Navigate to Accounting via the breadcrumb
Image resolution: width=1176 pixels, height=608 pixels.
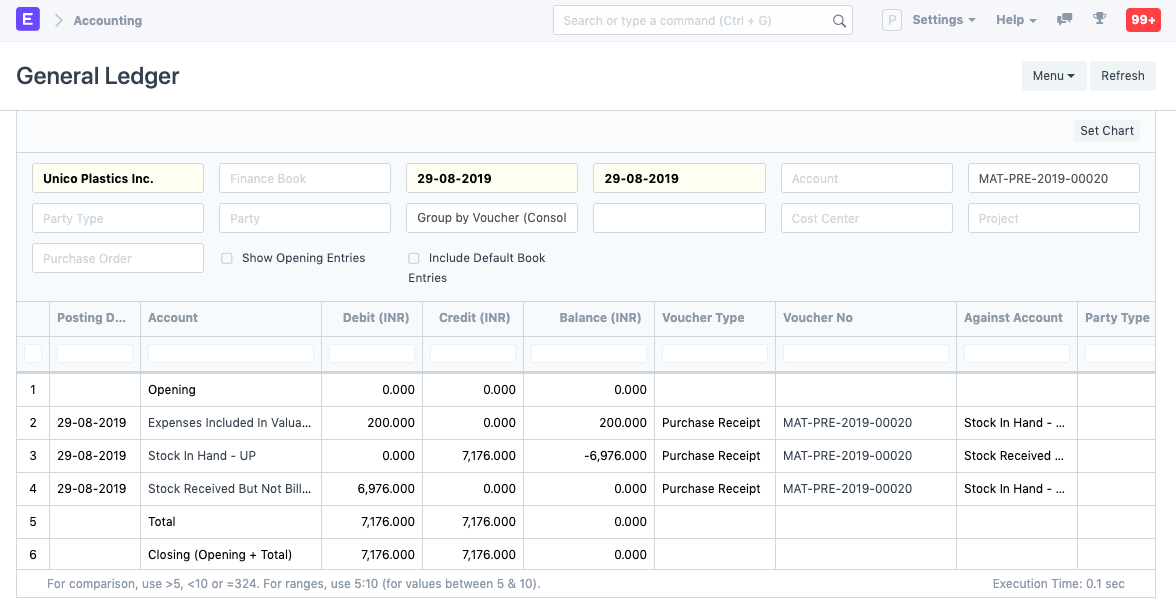pos(107,19)
